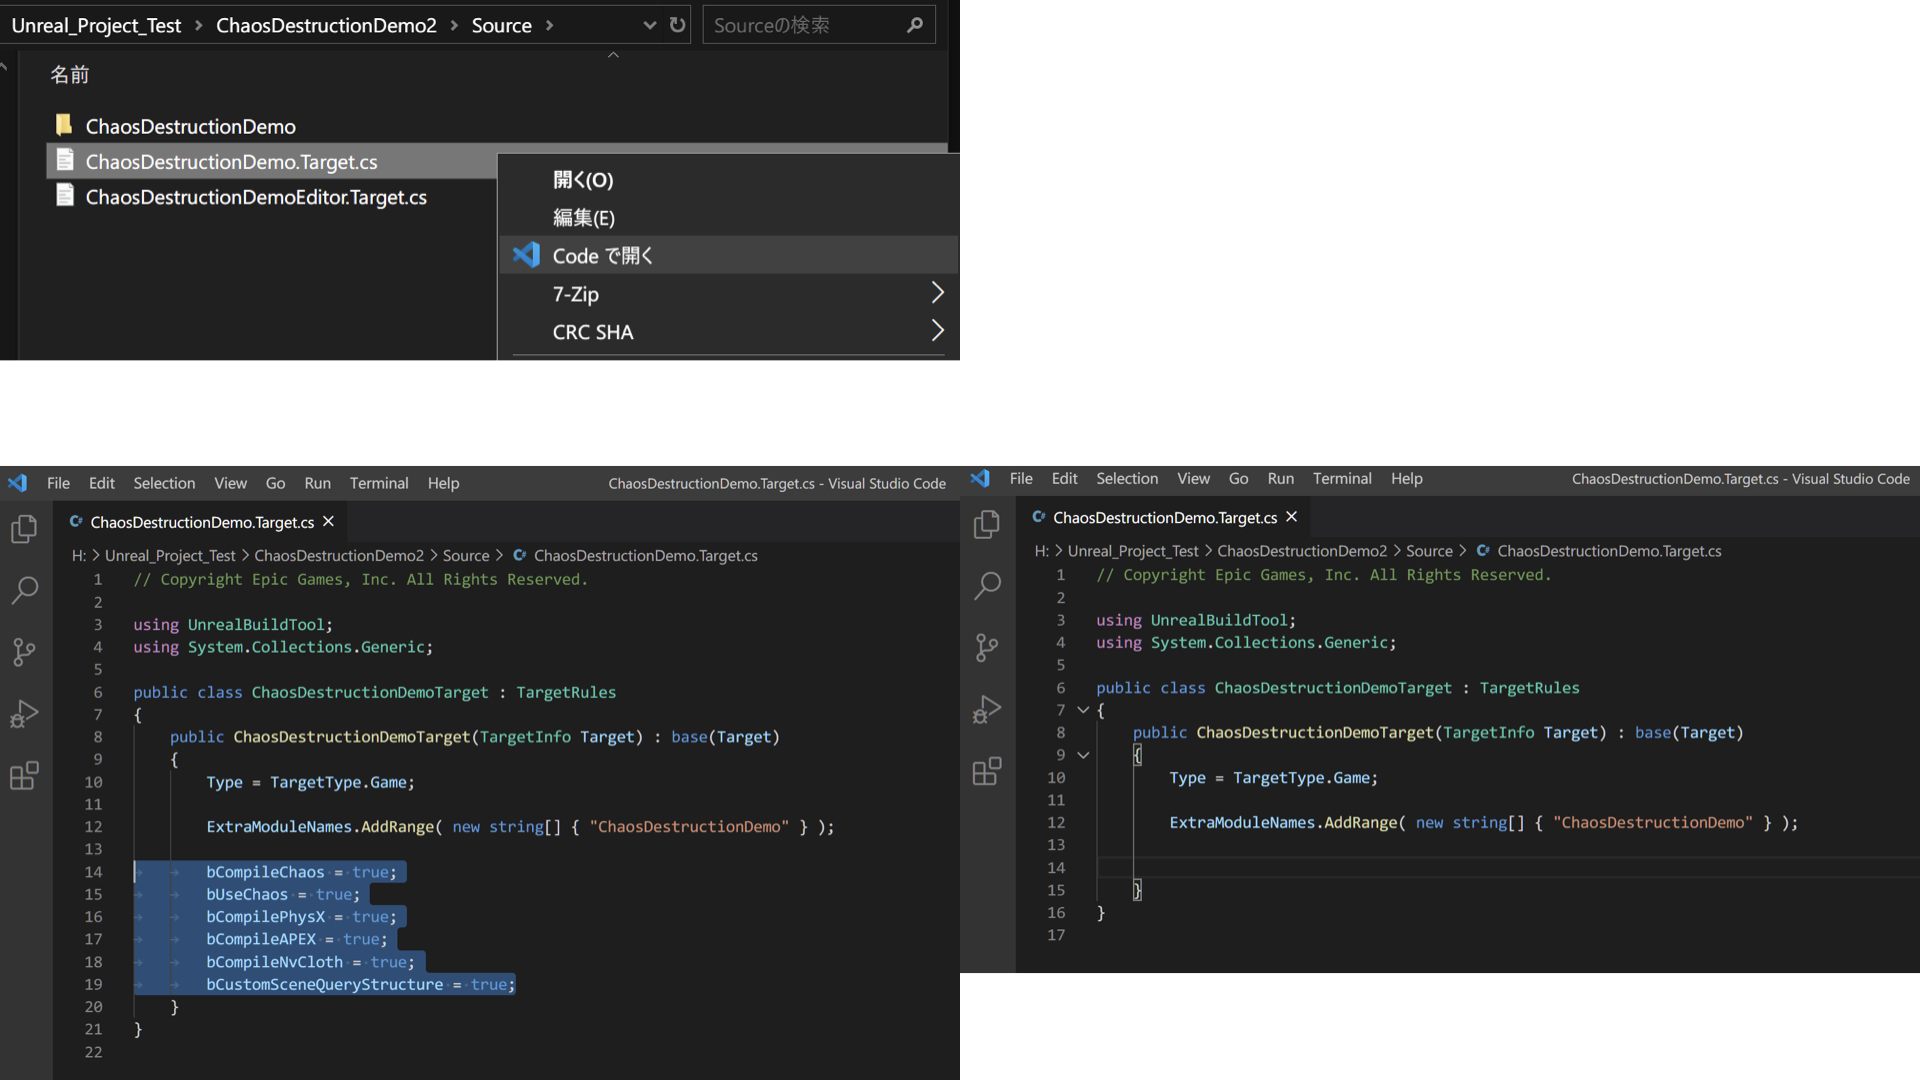This screenshot has width=1920, height=1080.
Task: Click 'bCustomSceneQueryStructure = true;' line in left editor
Action: pos(360,985)
